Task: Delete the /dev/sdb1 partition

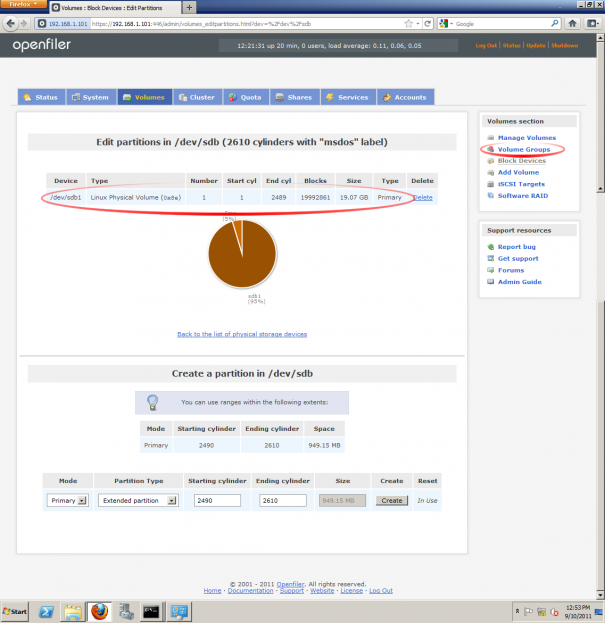Action: (x=423, y=197)
